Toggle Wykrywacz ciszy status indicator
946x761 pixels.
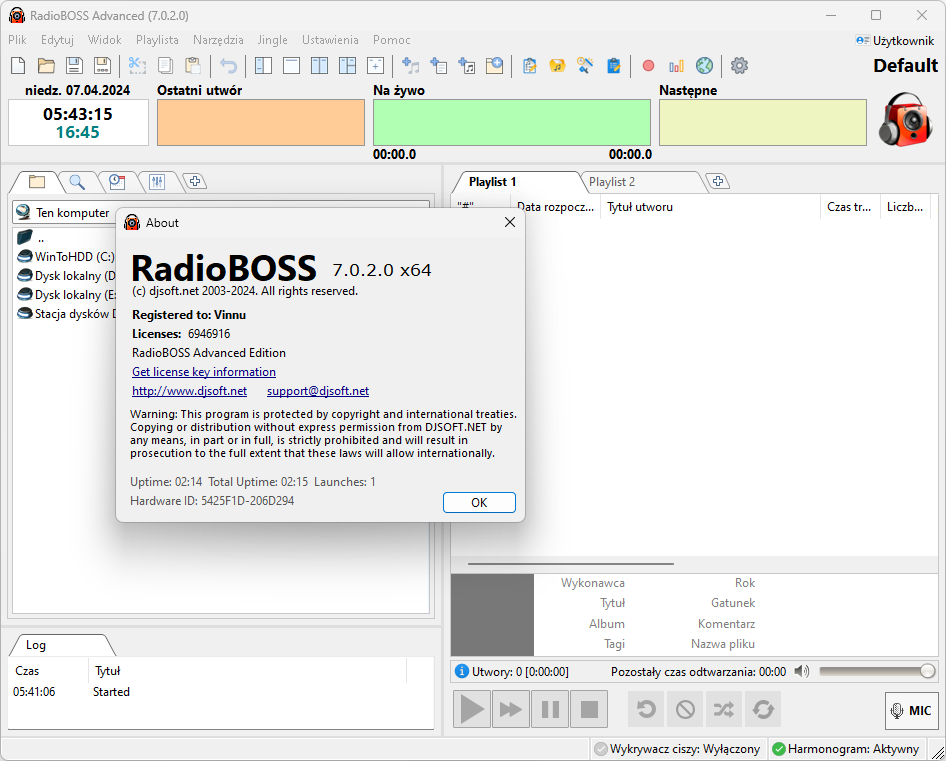point(678,749)
